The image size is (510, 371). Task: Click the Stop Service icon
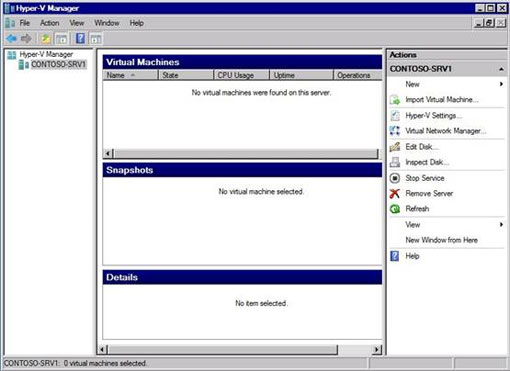point(395,178)
